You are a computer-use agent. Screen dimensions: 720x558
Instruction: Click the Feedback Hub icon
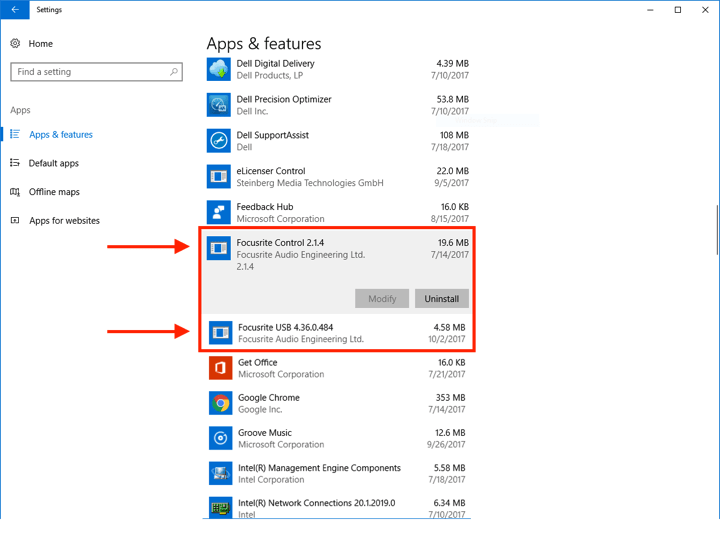[219, 212]
